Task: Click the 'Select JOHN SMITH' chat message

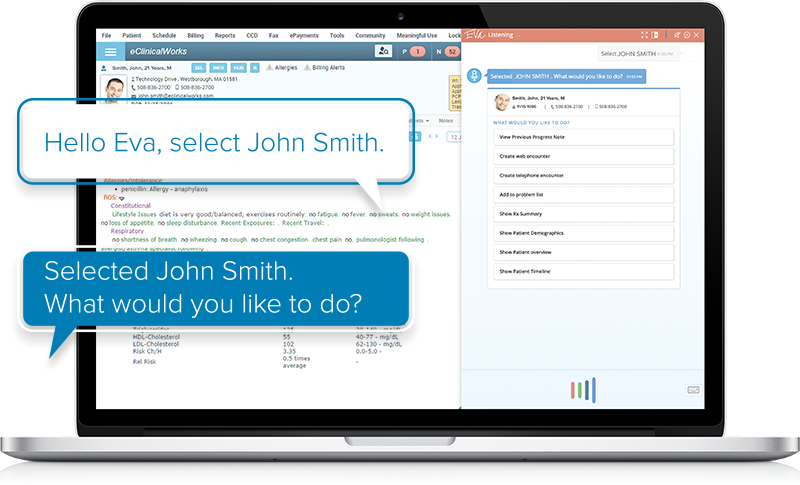Action: pyautogui.click(x=638, y=54)
